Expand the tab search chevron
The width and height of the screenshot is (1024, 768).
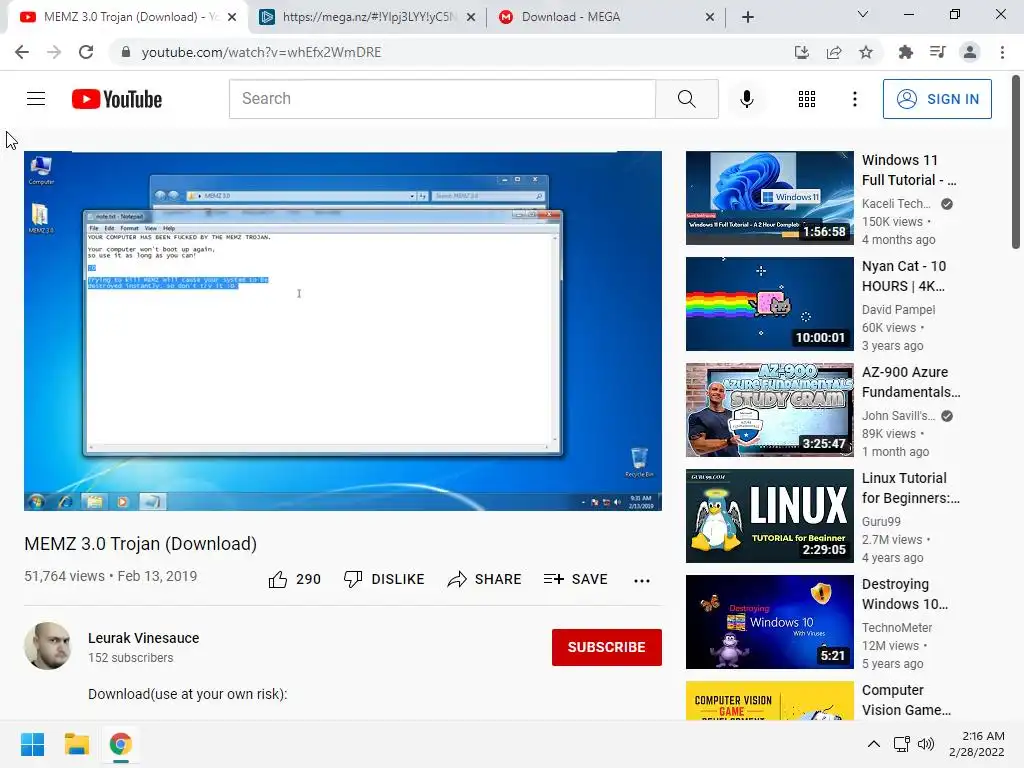click(863, 14)
